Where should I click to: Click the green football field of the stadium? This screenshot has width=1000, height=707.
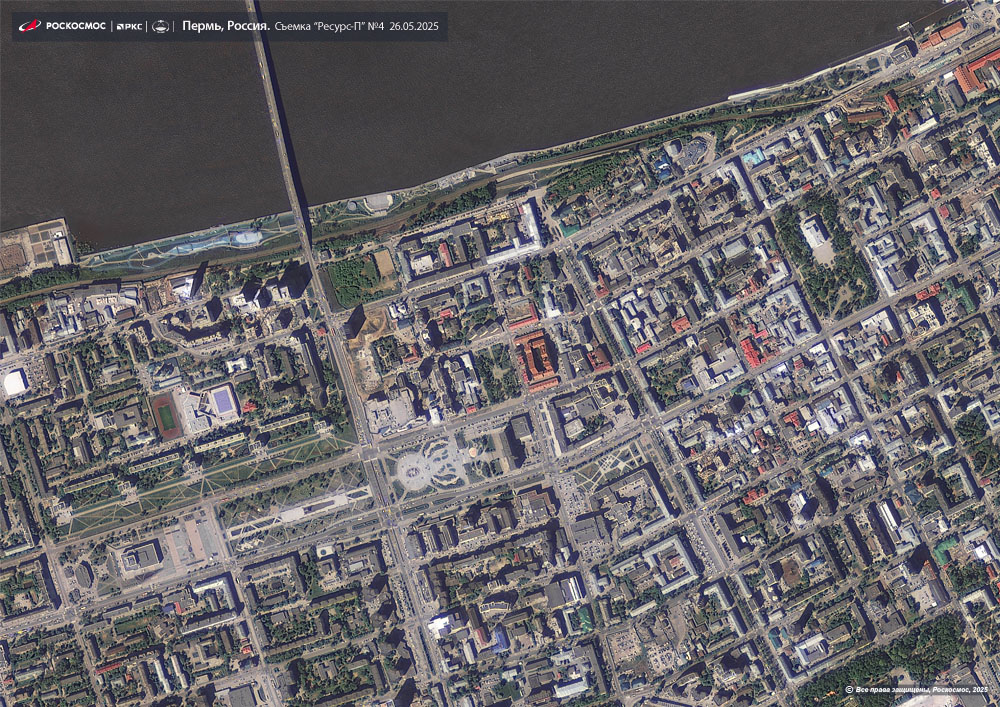coord(166,415)
